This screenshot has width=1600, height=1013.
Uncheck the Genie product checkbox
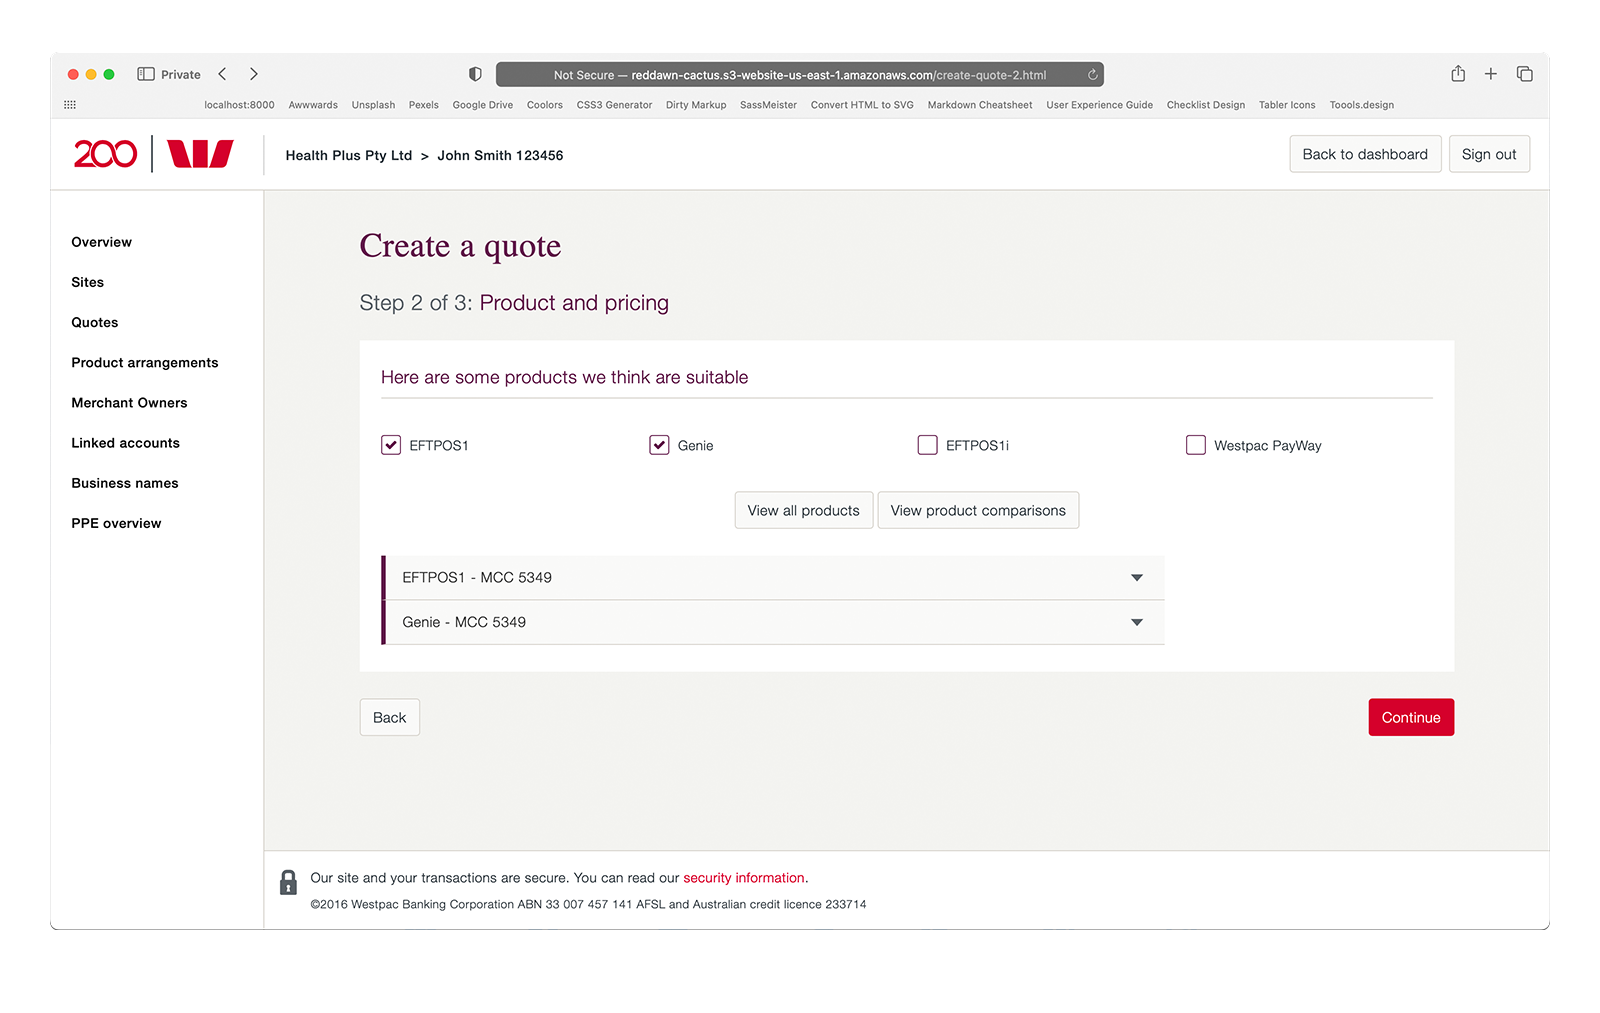659,445
